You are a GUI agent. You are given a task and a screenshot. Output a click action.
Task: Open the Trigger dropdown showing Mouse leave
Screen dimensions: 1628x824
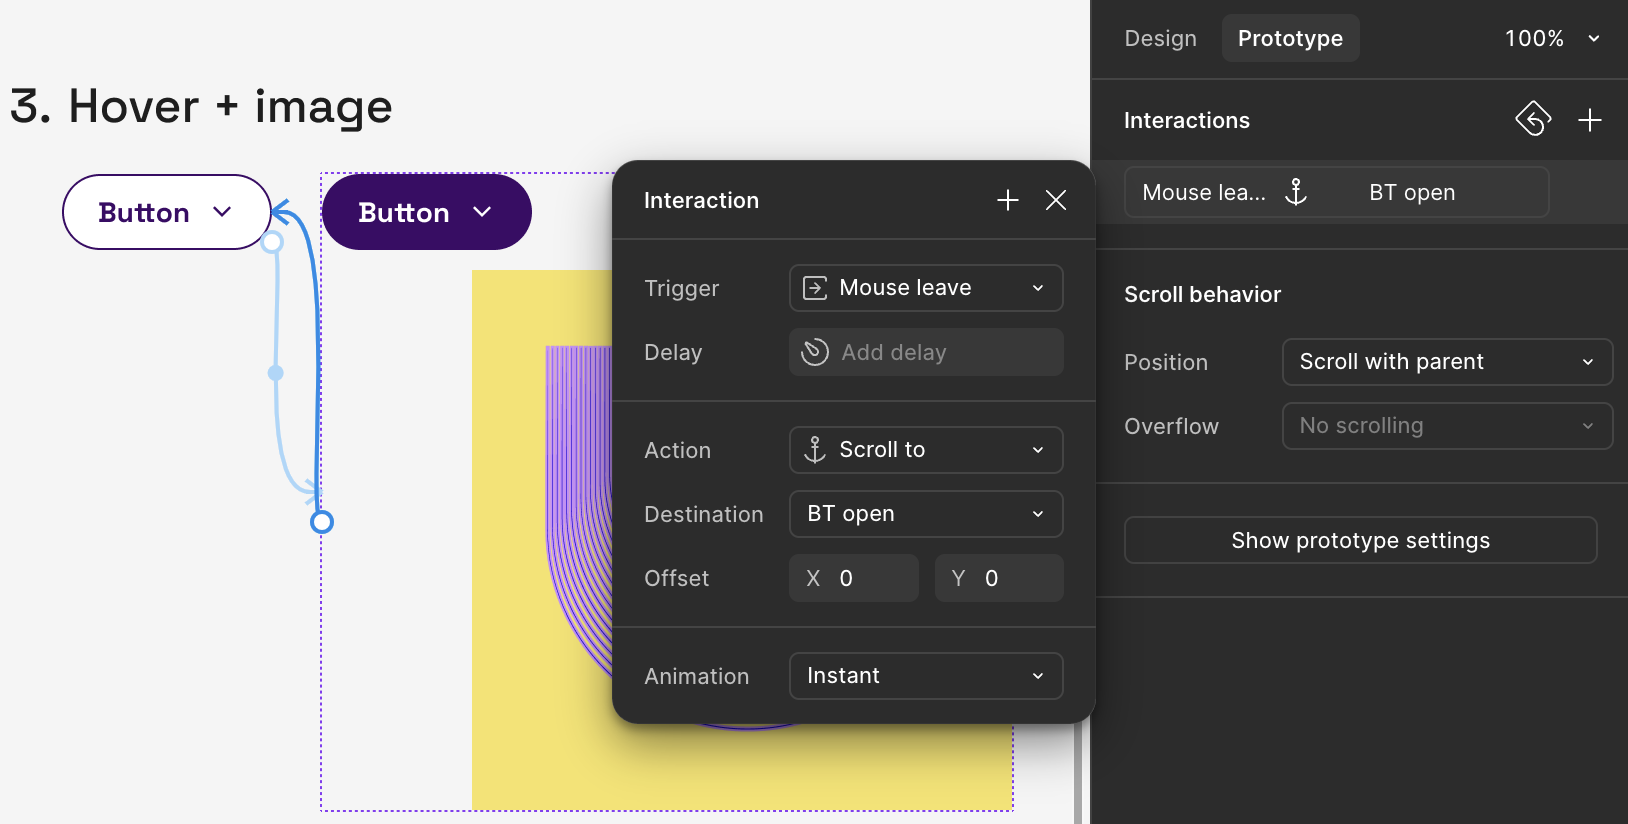(925, 288)
